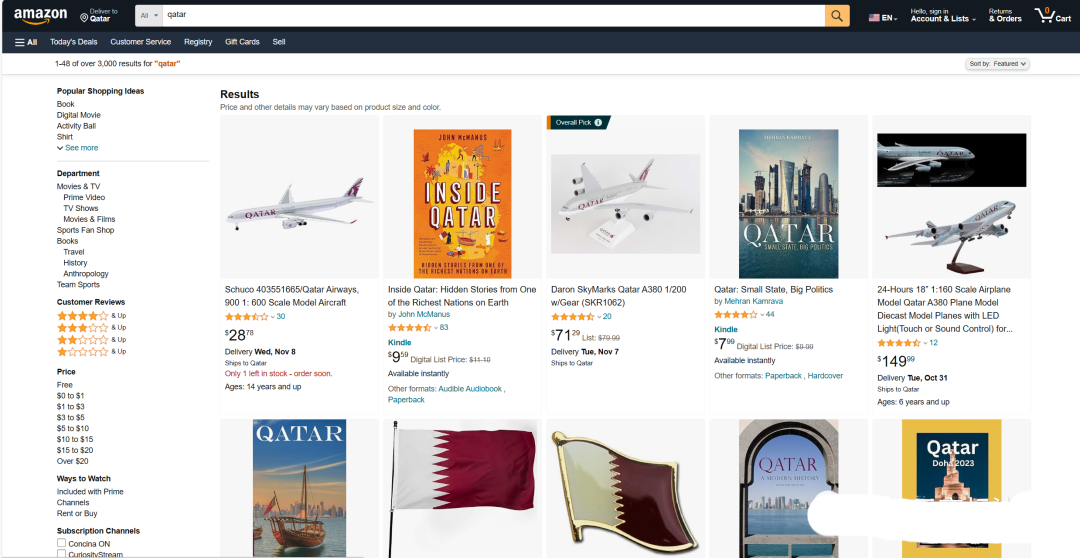Open the All search category dropdown
The image size is (1080, 558).
point(149,16)
